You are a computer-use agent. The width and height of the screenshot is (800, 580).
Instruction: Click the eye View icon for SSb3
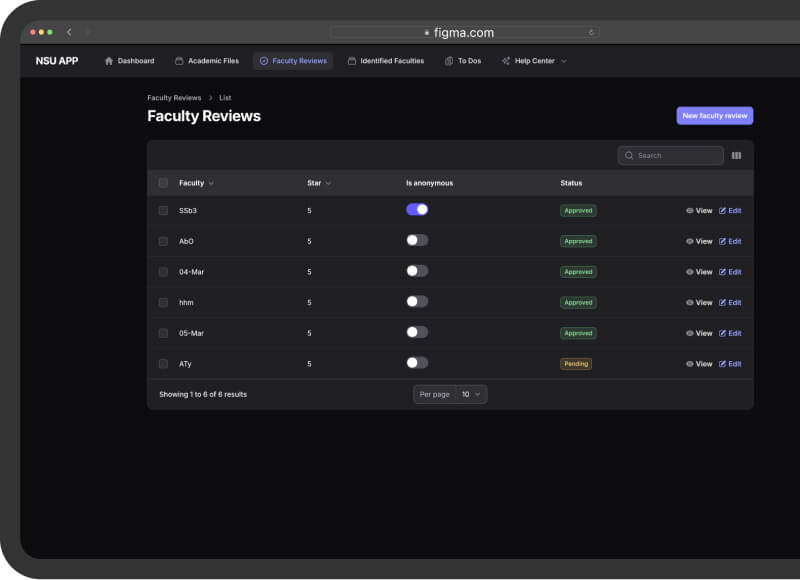tap(690, 211)
